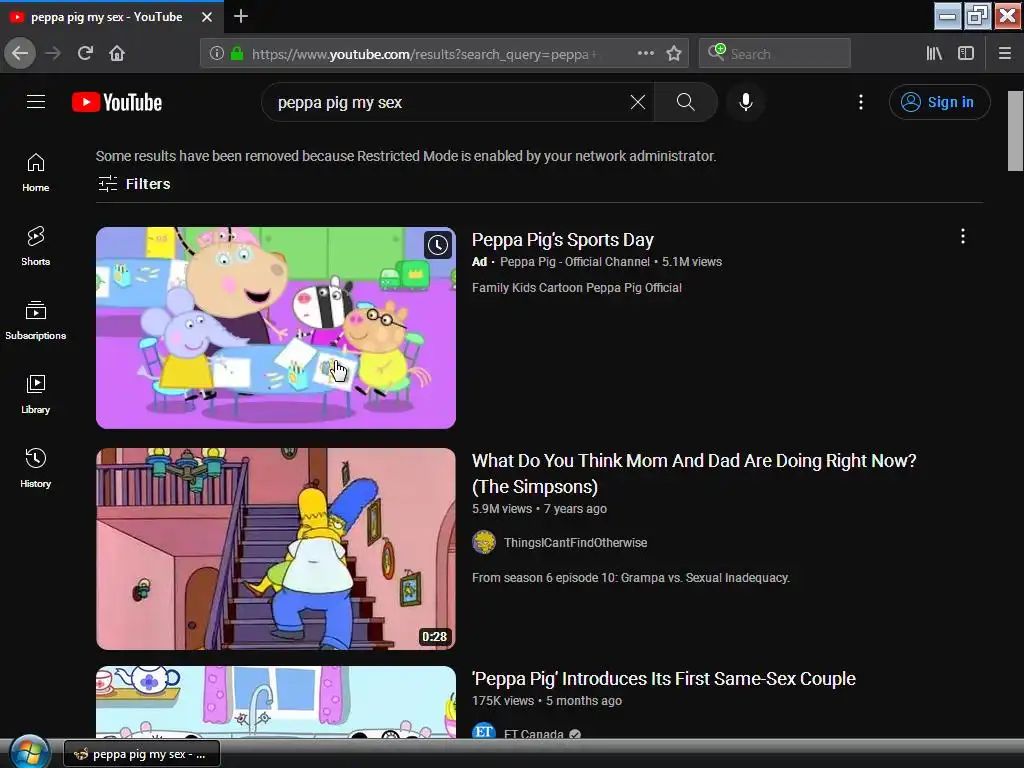The width and height of the screenshot is (1024, 768).
Task: Open 'Peppa Pig' Introduces Its First Same-Sex Couple
Action: pos(664,679)
